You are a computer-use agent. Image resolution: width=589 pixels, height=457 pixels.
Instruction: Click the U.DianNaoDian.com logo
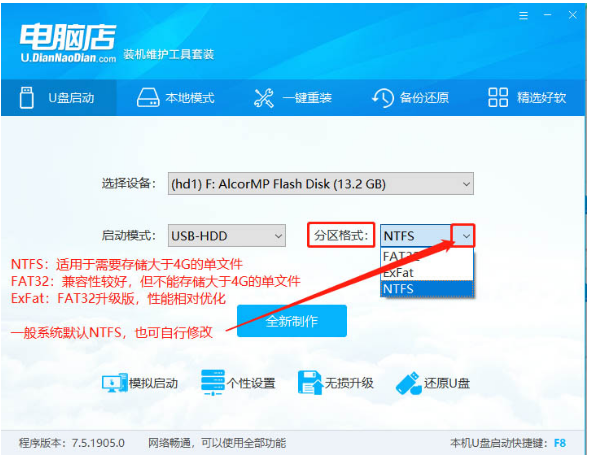[68, 42]
